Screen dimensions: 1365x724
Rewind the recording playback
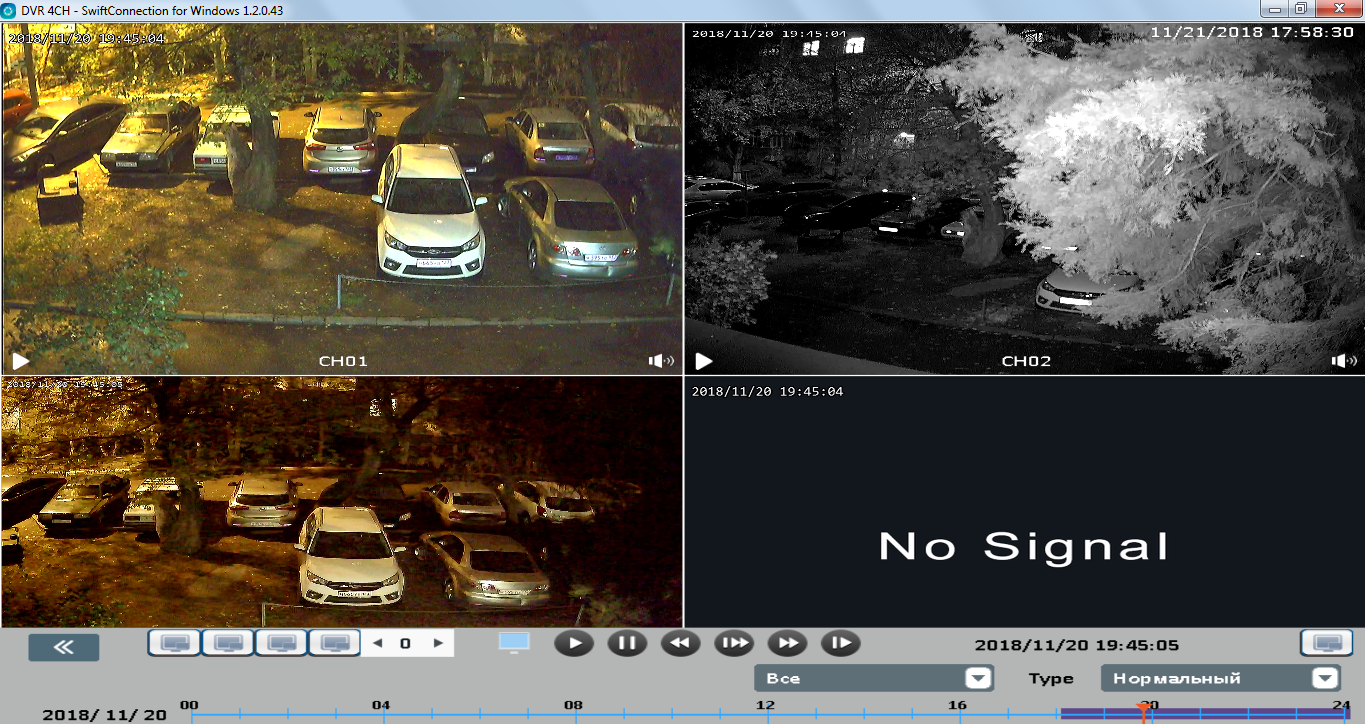[680, 643]
